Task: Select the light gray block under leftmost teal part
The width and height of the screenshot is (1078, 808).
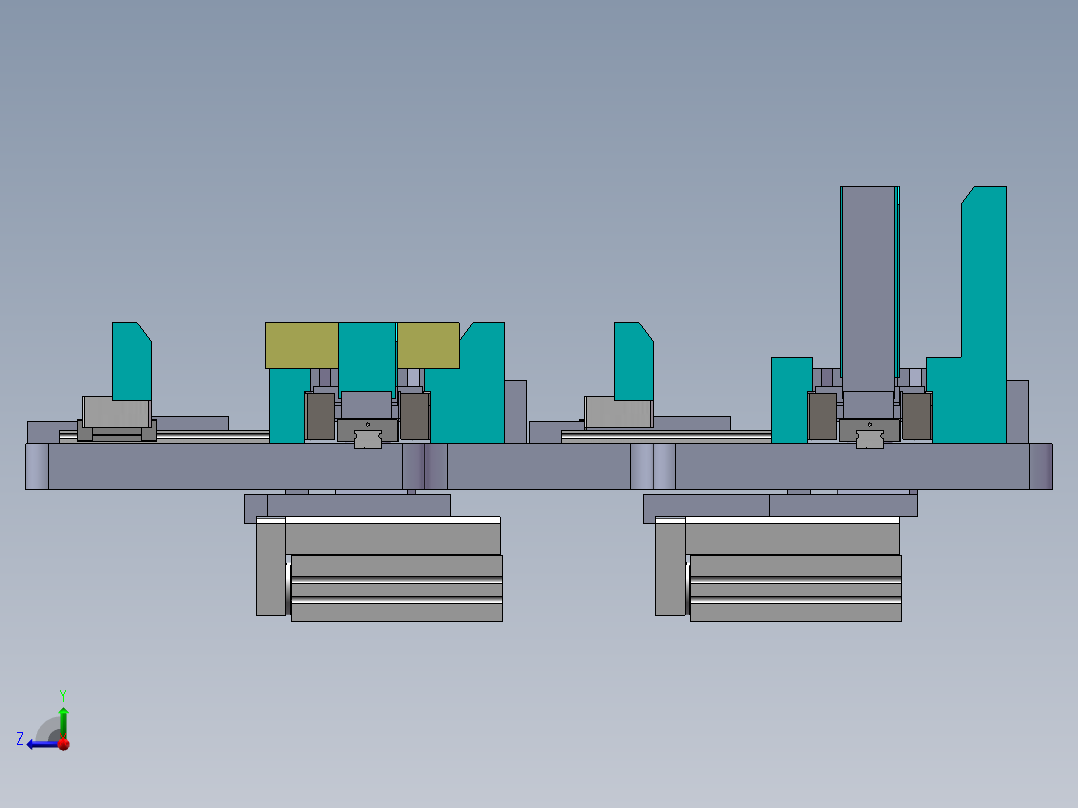Action: click(116, 412)
